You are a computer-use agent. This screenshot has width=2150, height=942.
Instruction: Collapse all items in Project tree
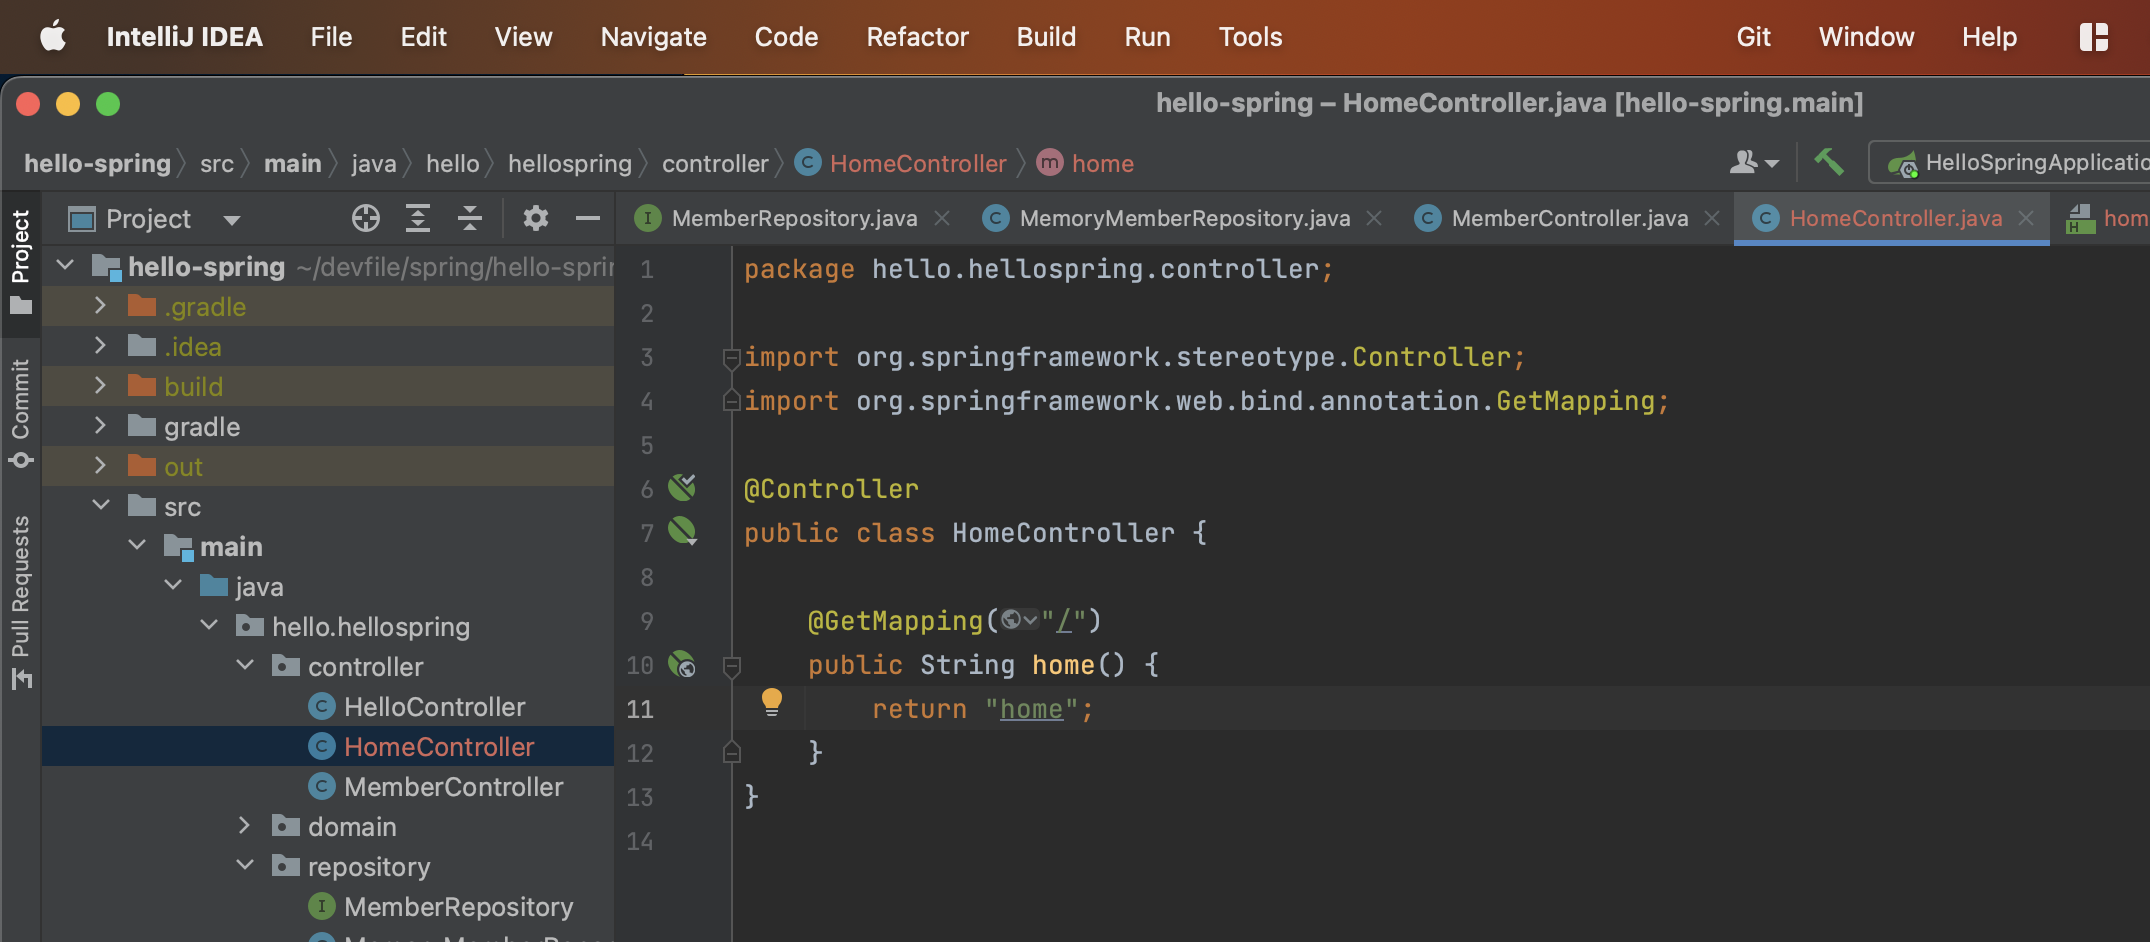click(470, 218)
